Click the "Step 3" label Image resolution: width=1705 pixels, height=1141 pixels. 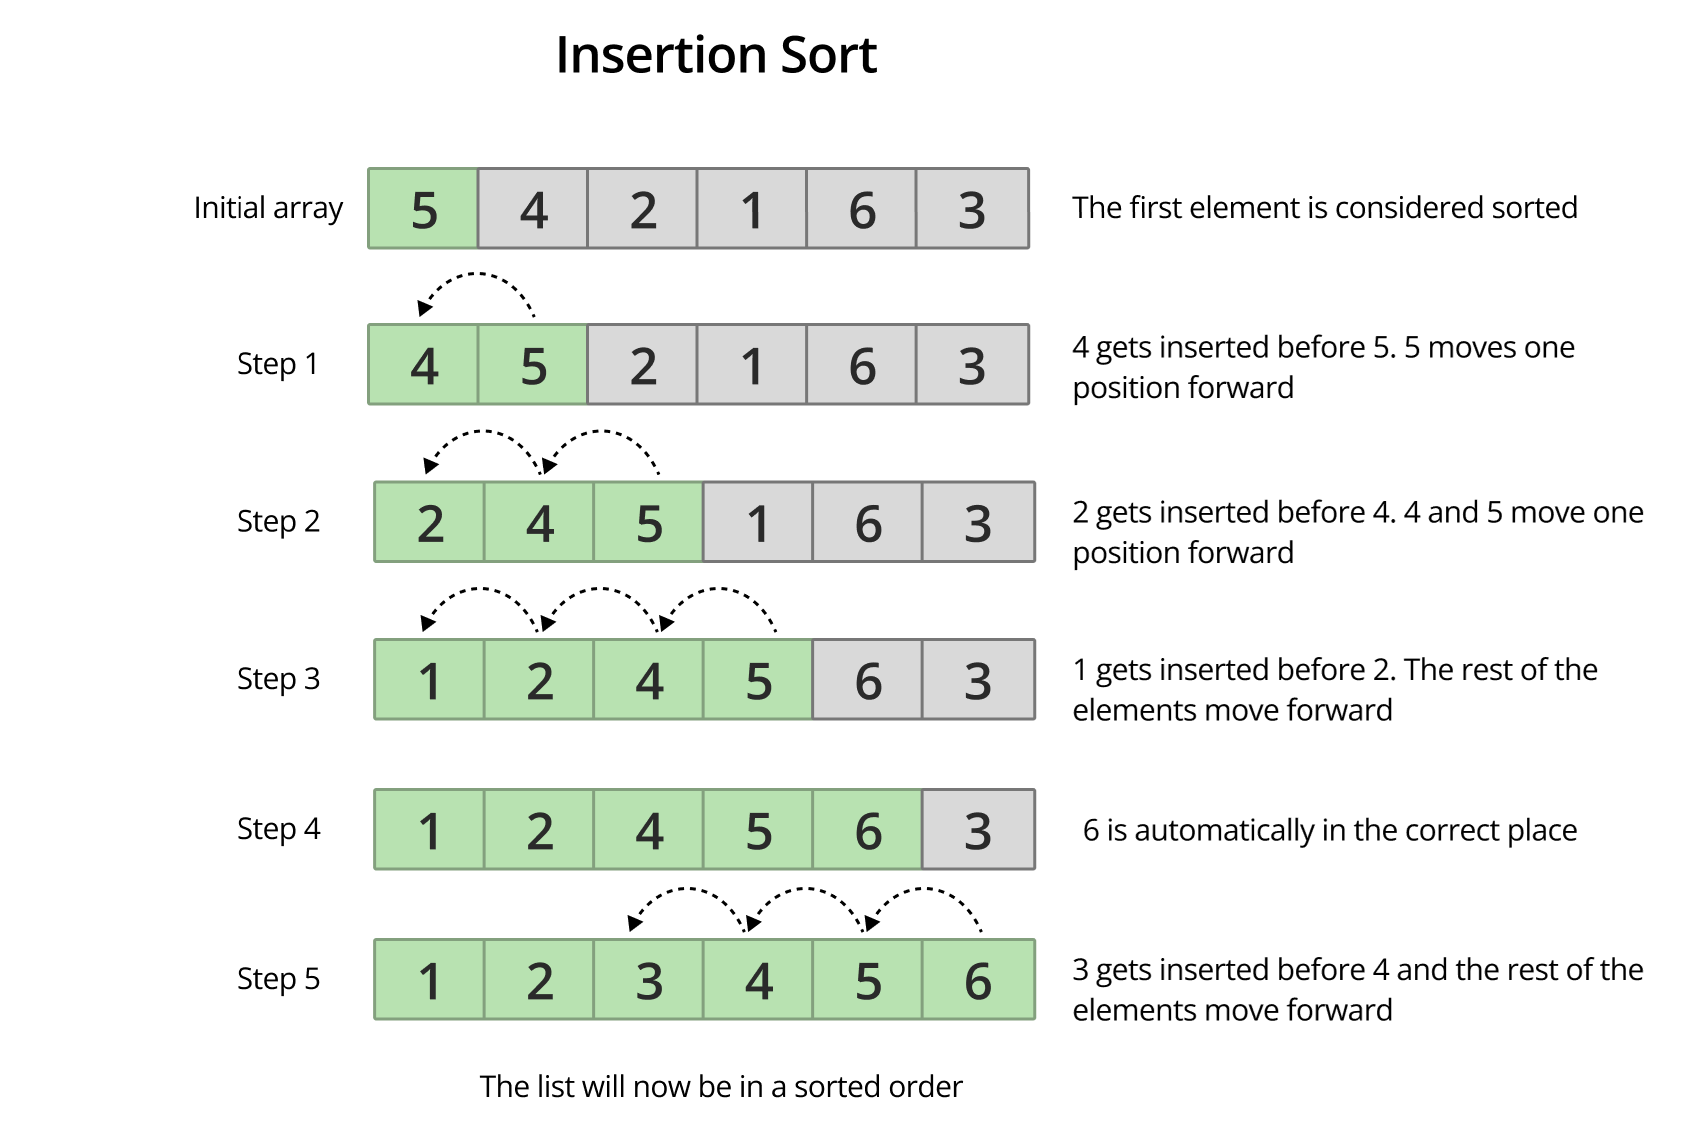(278, 679)
